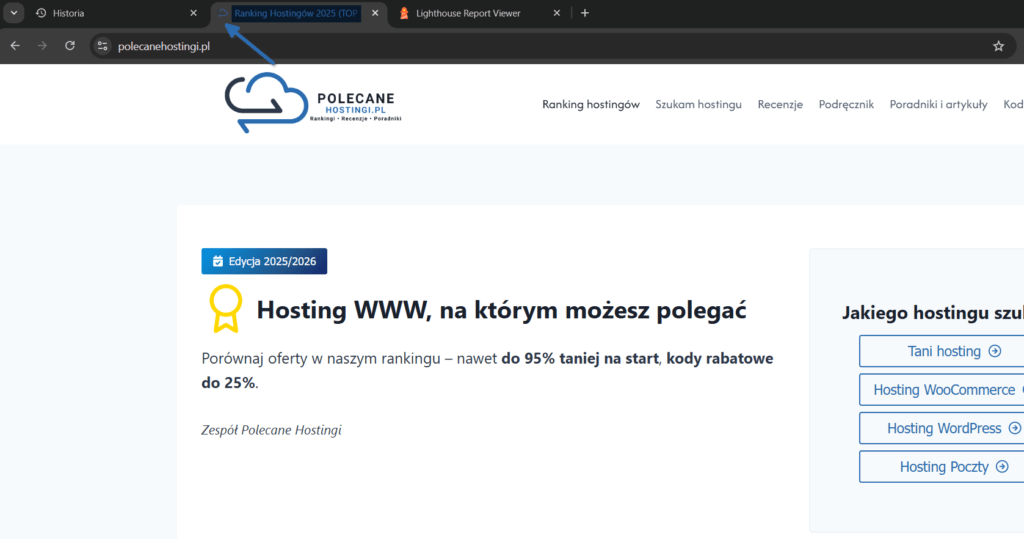Image resolution: width=1024 pixels, height=539 pixels.
Task: Open Podręcznik menu item
Action: click(846, 105)
